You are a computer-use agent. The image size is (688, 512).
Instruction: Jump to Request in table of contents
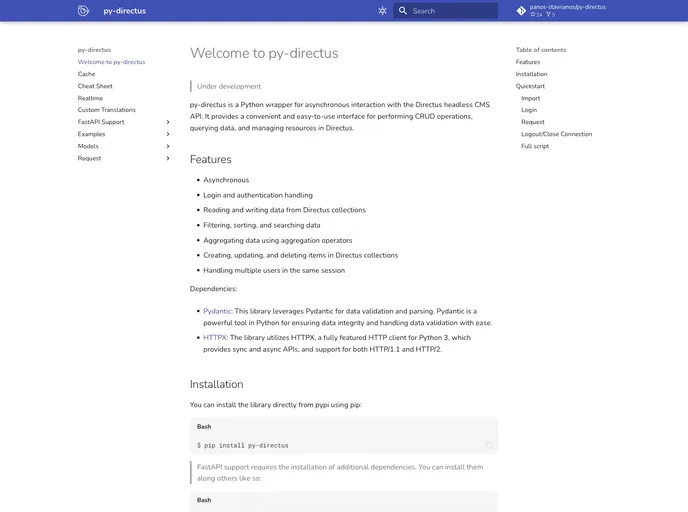(533, 122)
